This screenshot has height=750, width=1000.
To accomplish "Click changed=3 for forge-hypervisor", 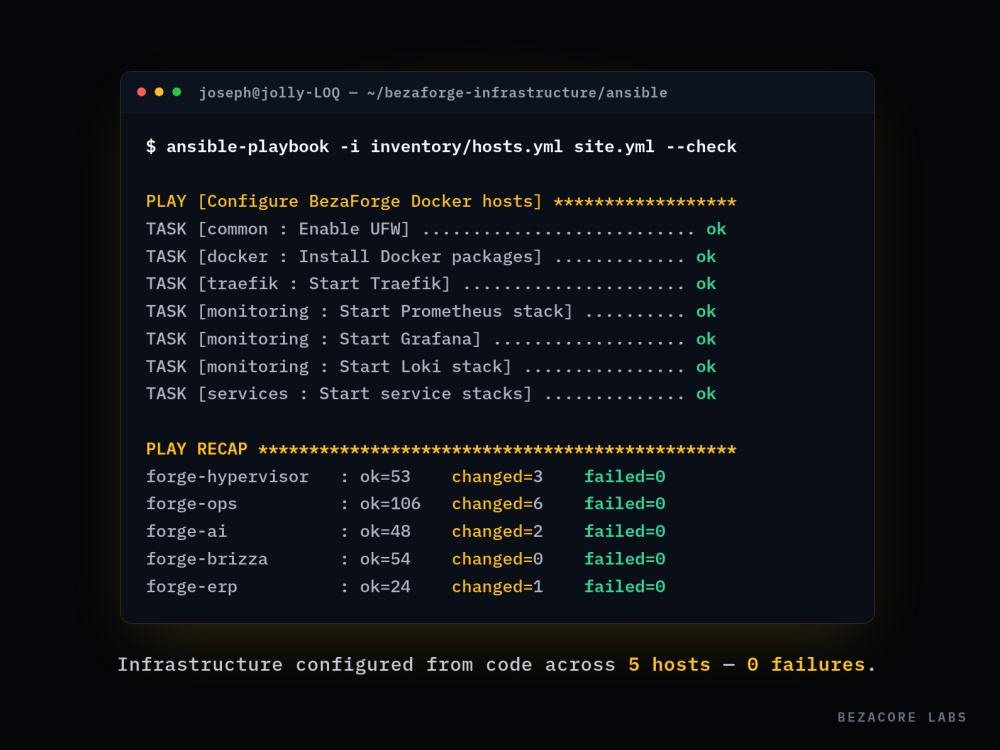I will pyautogui.click(x=497, y=476).
